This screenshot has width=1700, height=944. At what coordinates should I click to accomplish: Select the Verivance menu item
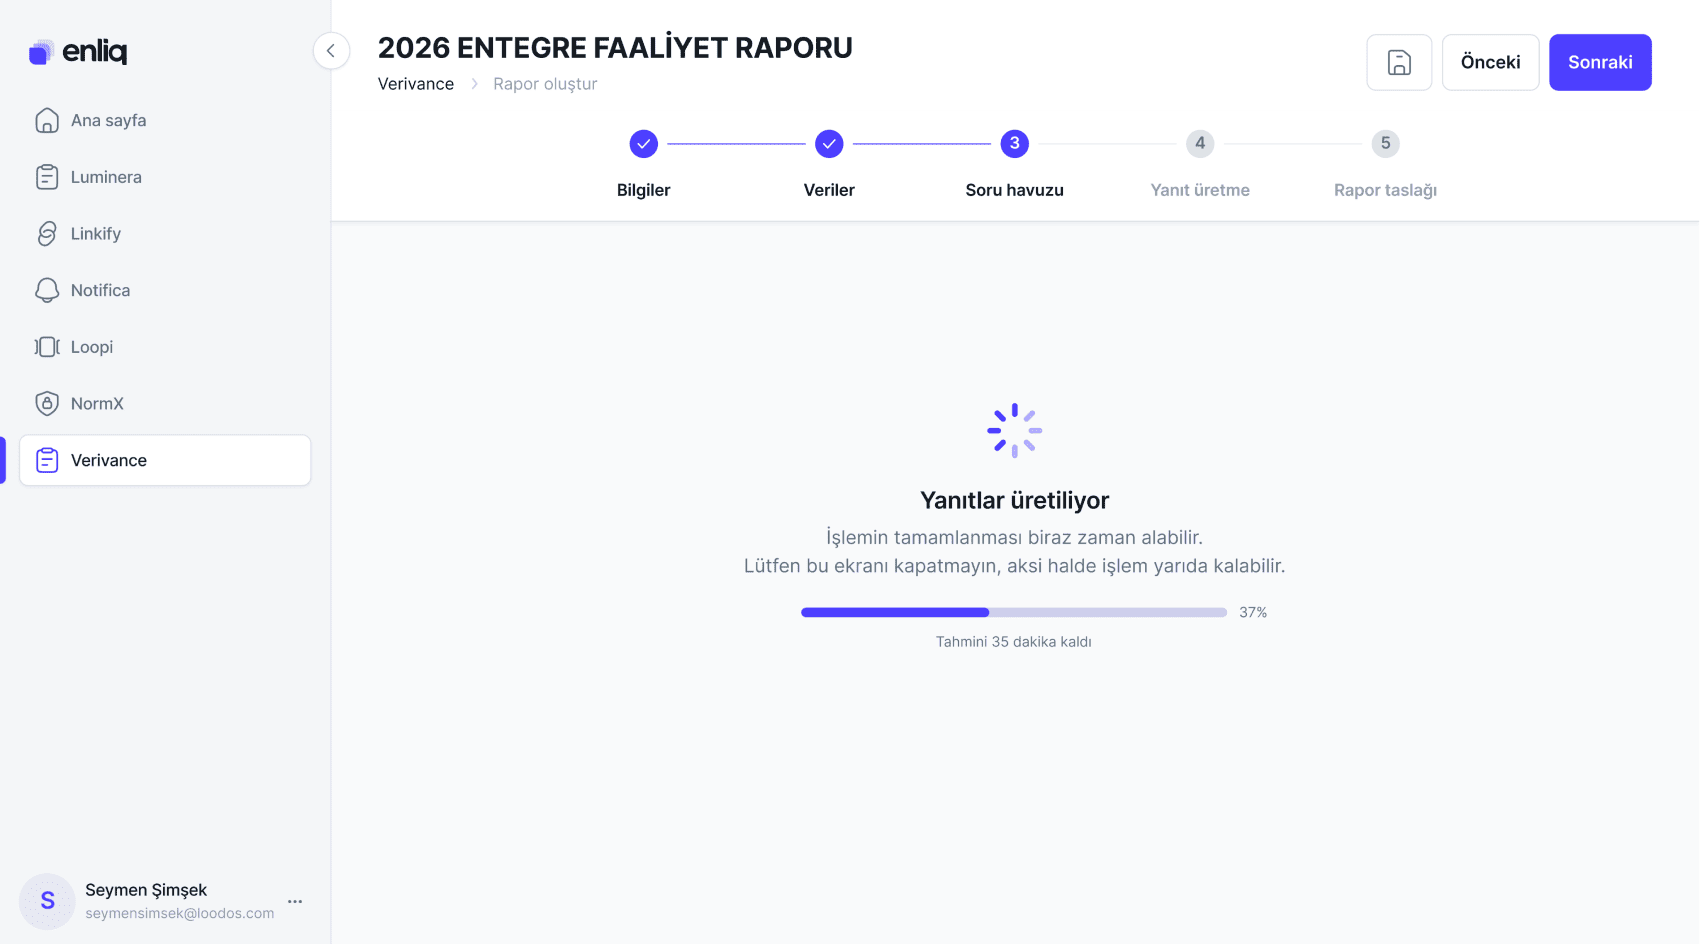[165, 460]
